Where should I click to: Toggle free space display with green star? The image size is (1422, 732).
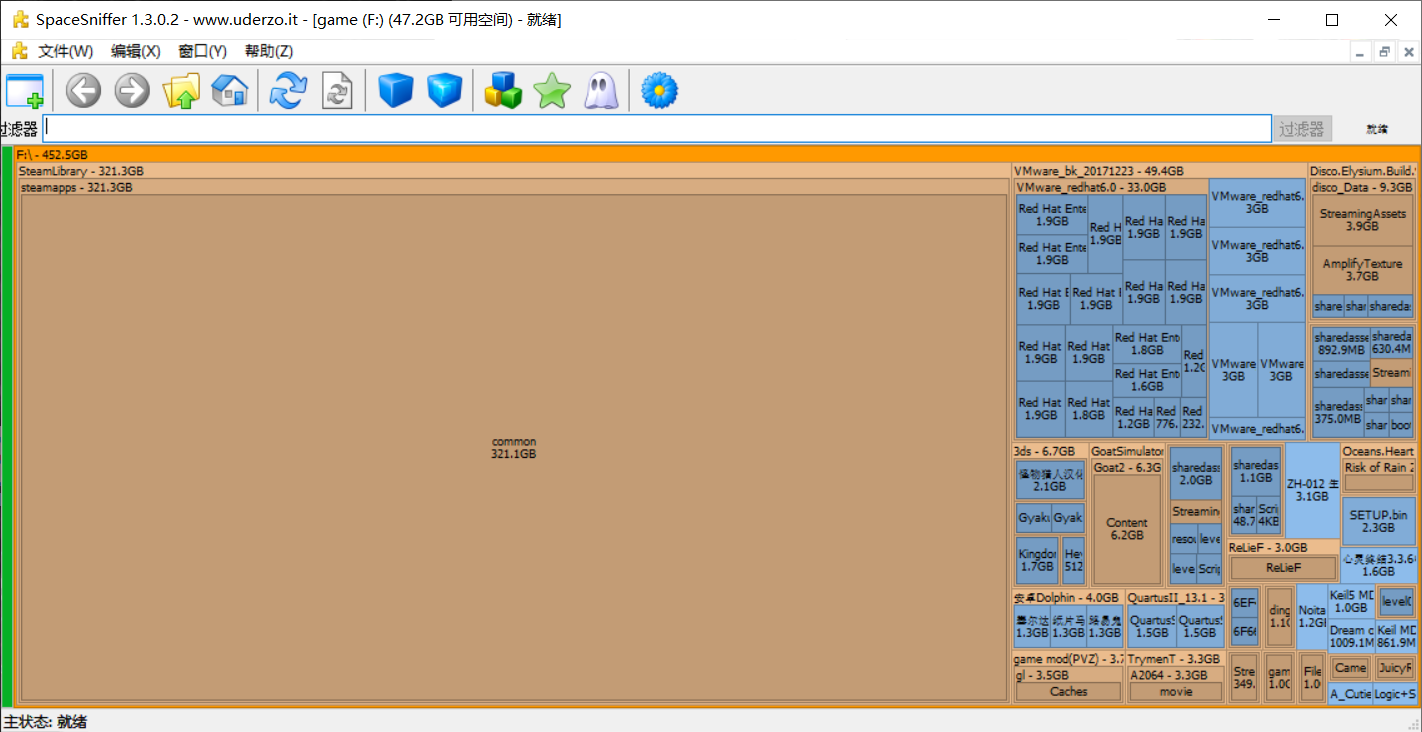pos(552,91)
